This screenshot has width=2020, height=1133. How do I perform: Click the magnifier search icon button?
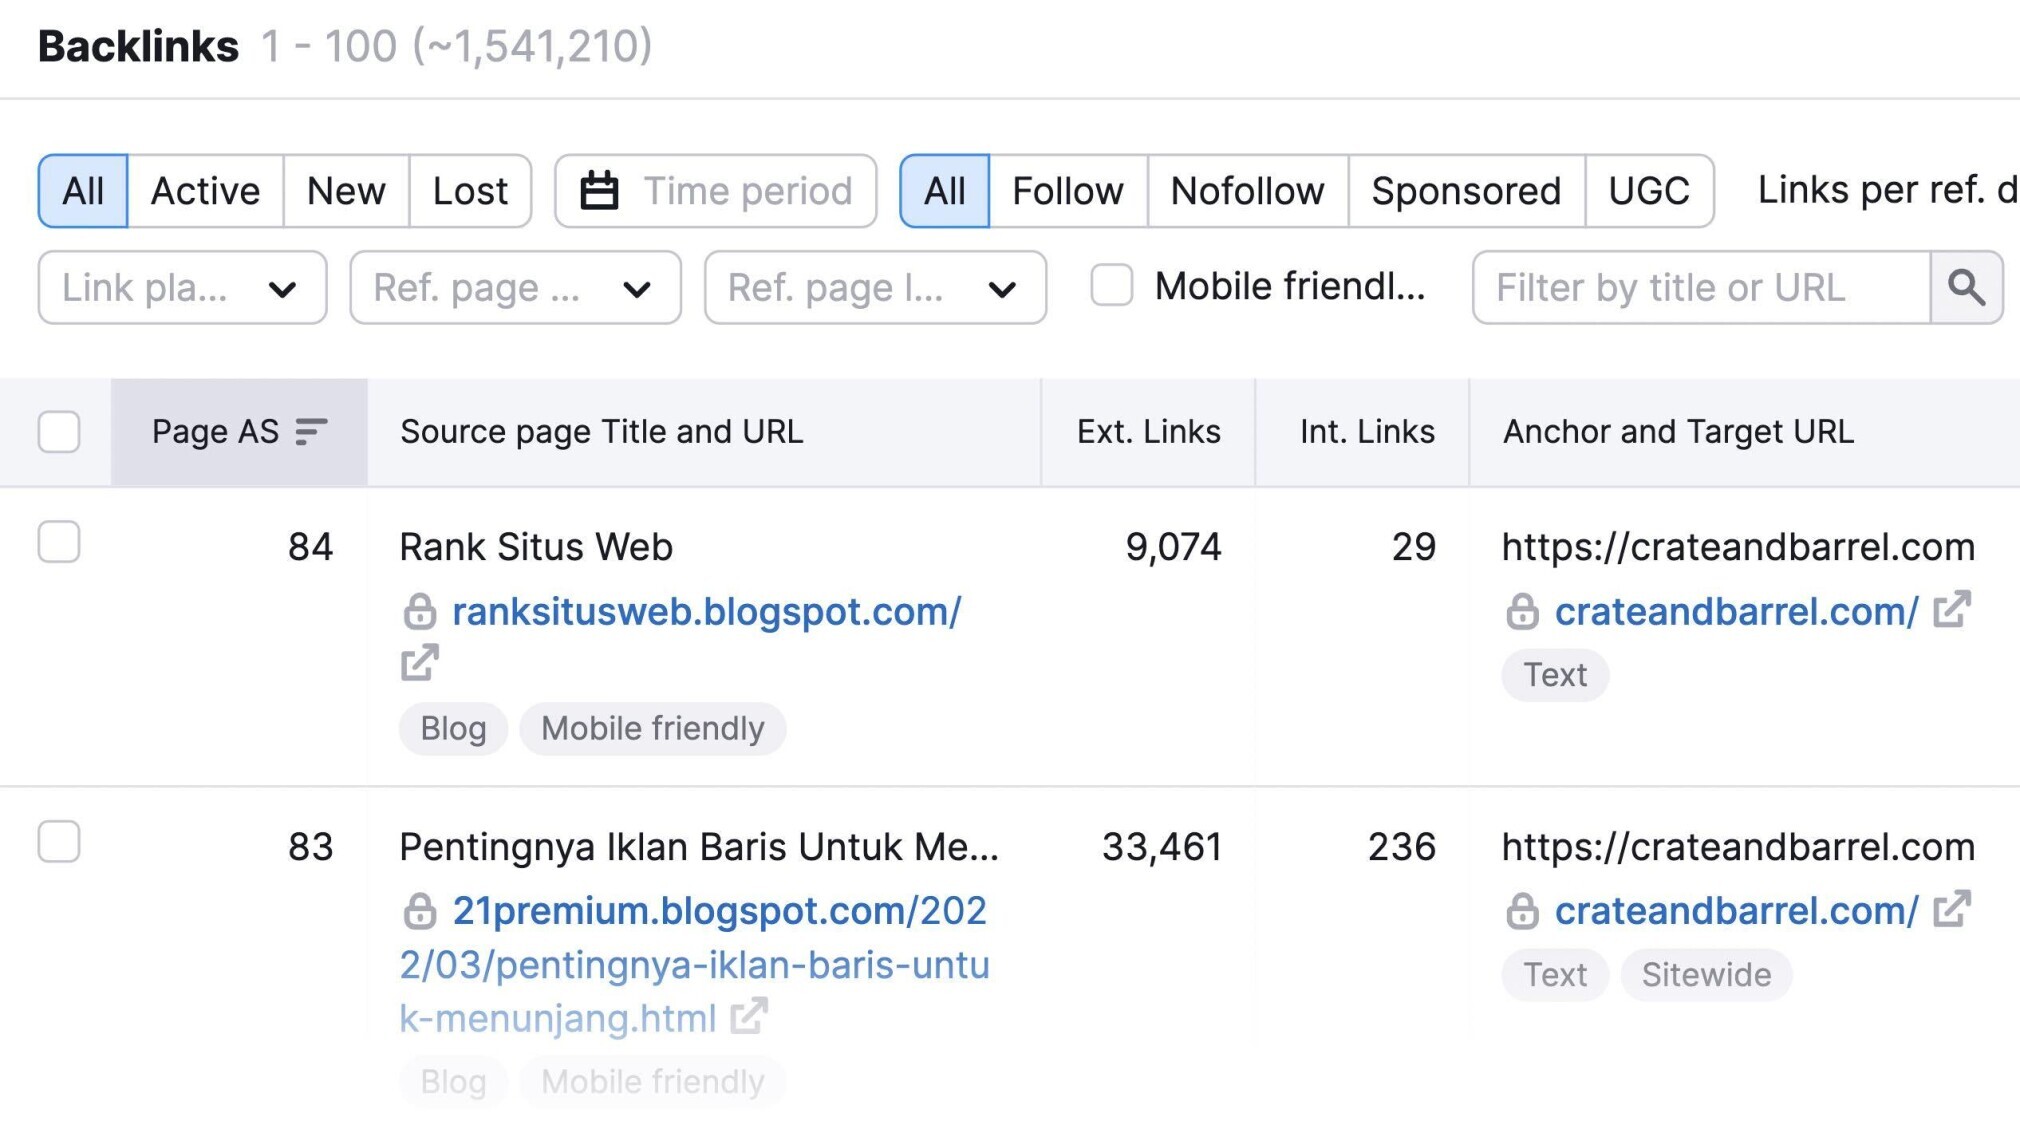1966,288
